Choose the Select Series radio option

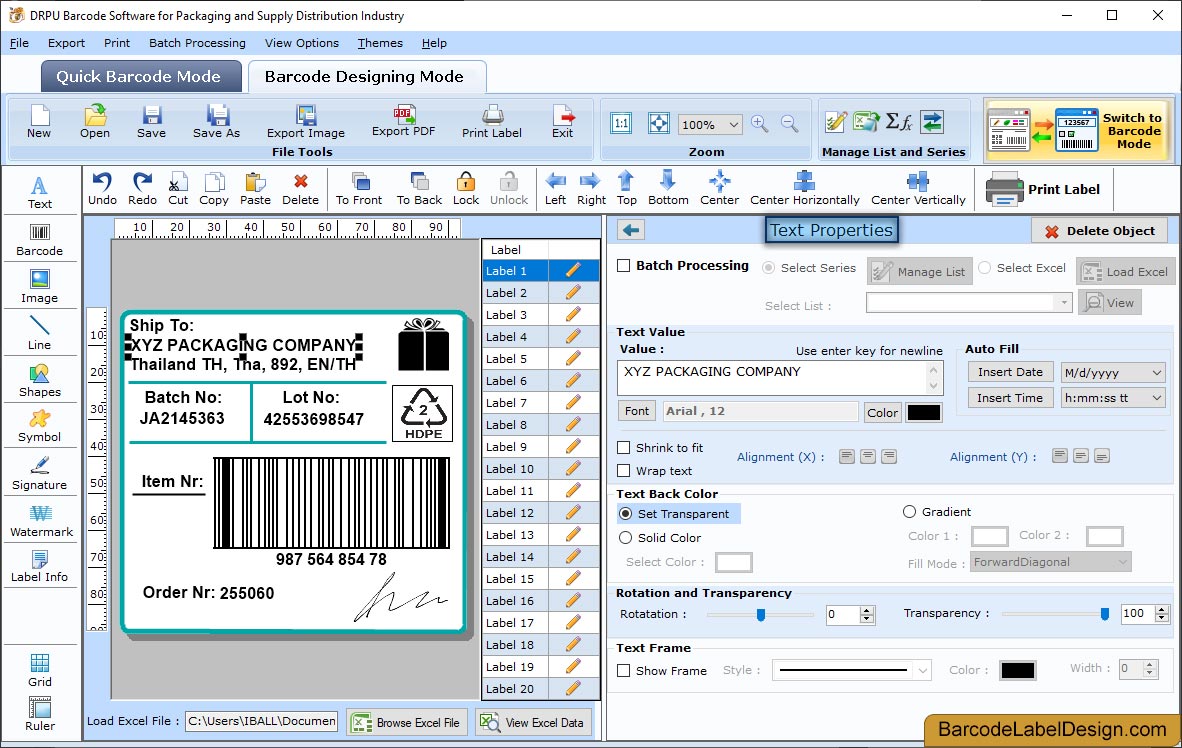tap(768, 268)
